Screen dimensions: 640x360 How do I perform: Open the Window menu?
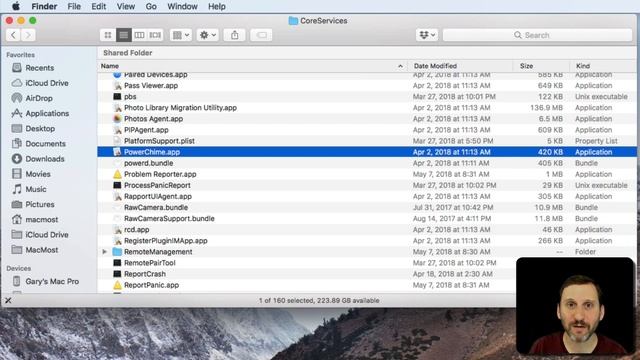click(x=182, y=6)
